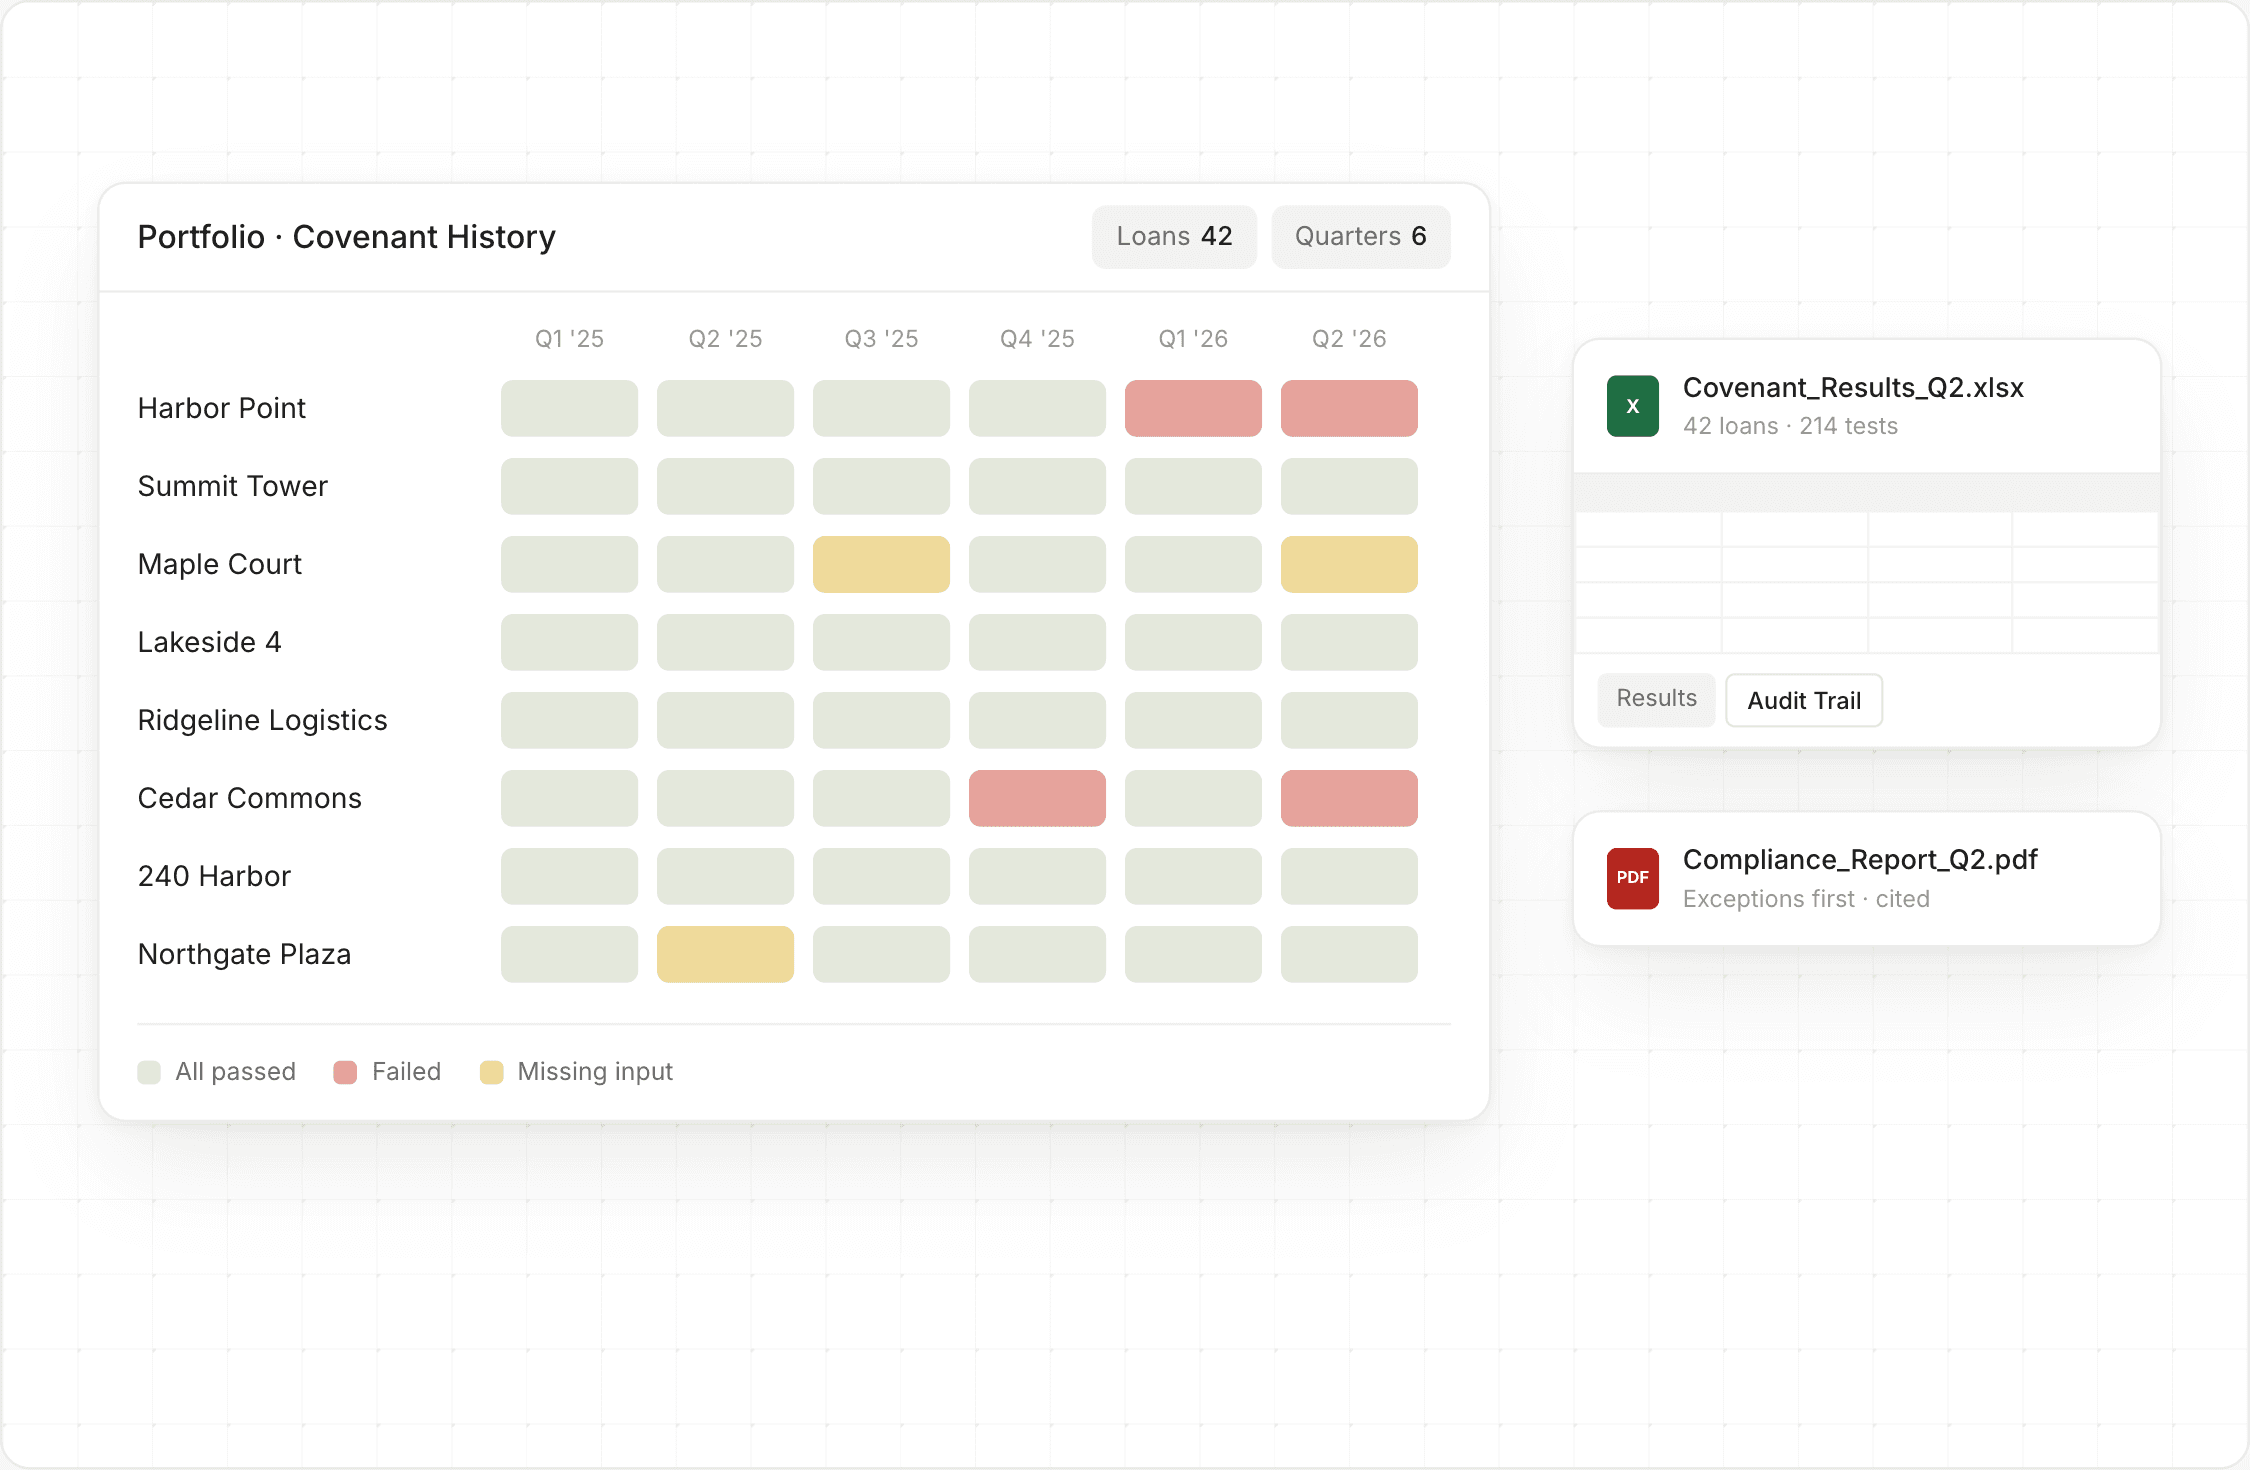Viewport: 2250px width, 1470px height.
Task: Click the Cedar Commons row label
Action: 249,798
